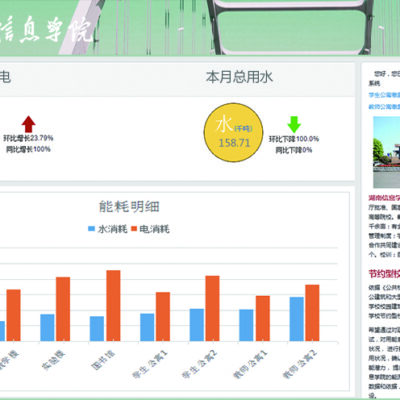Click the 电消耗 legend label text
This screenshot has width=400, height=400.
coord(154,229)
